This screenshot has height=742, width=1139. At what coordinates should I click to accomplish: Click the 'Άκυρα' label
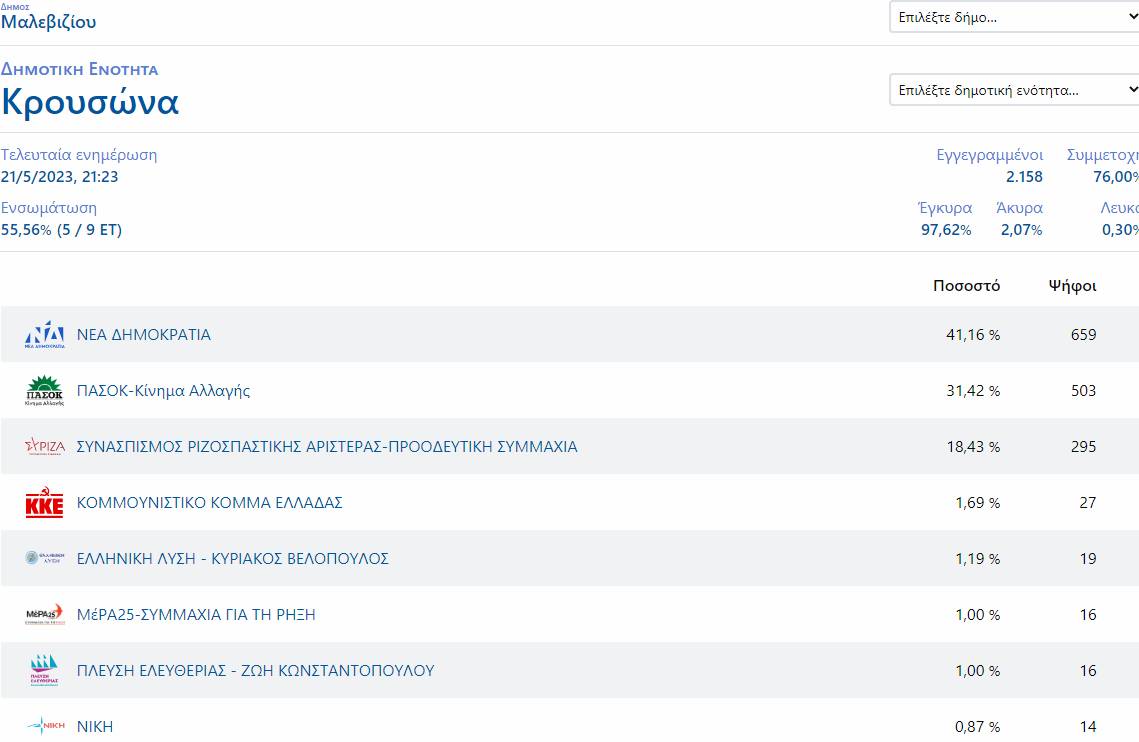coord(1019,208)
